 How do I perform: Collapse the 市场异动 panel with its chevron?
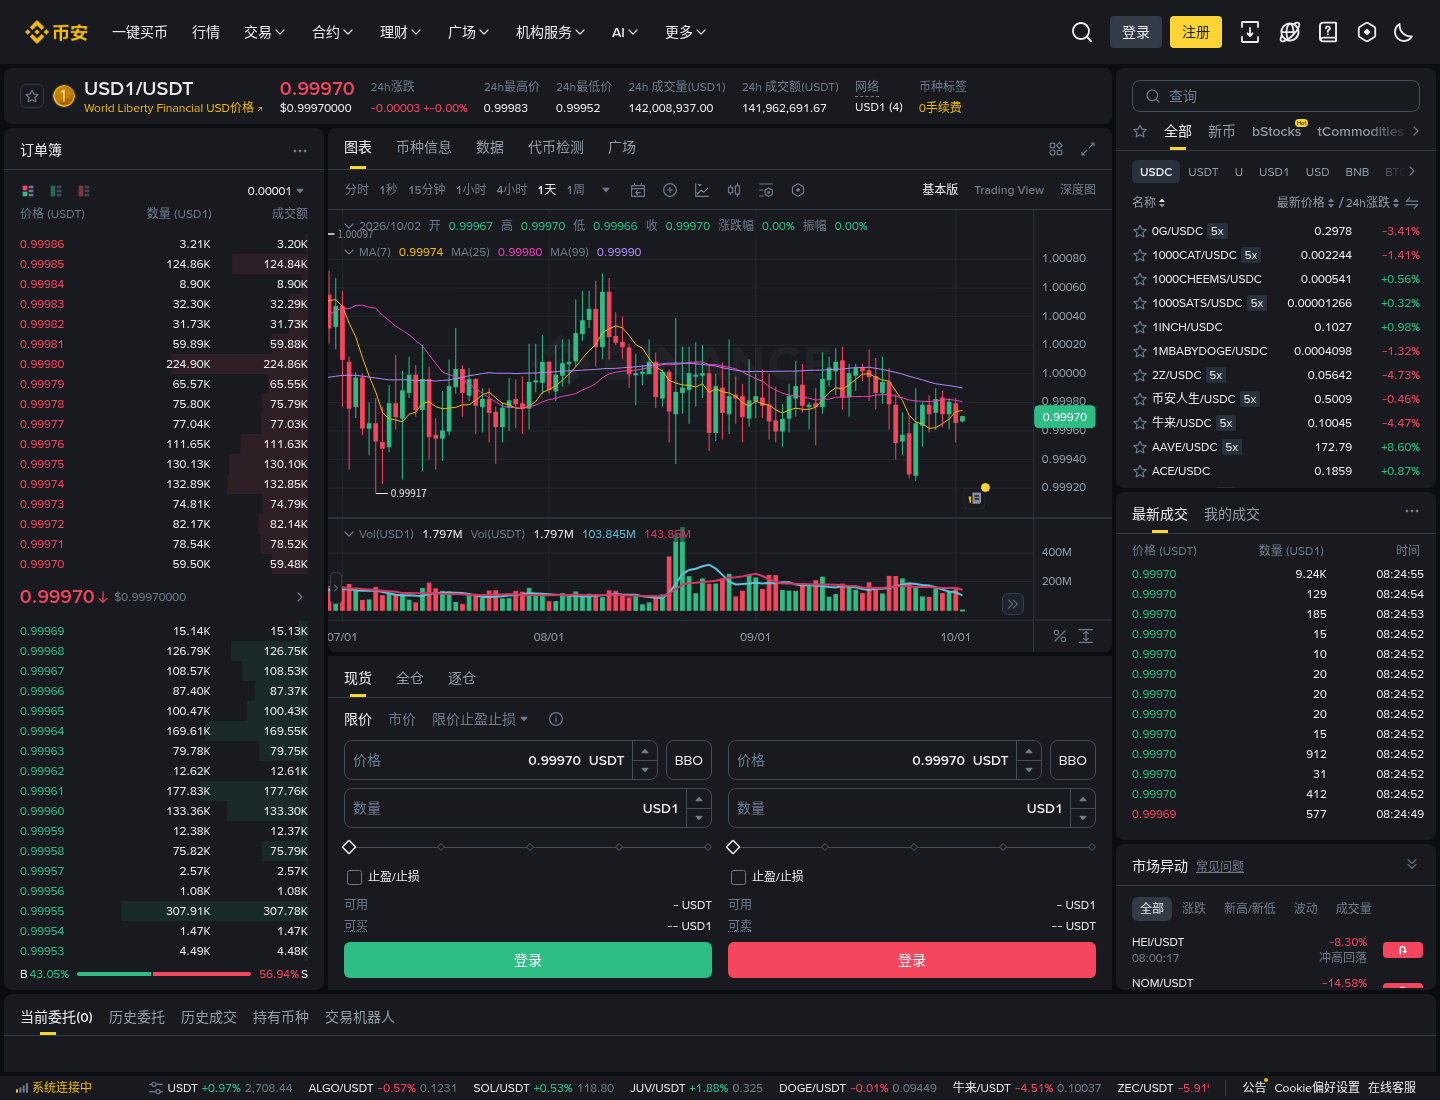click(x=1412, y=864)
